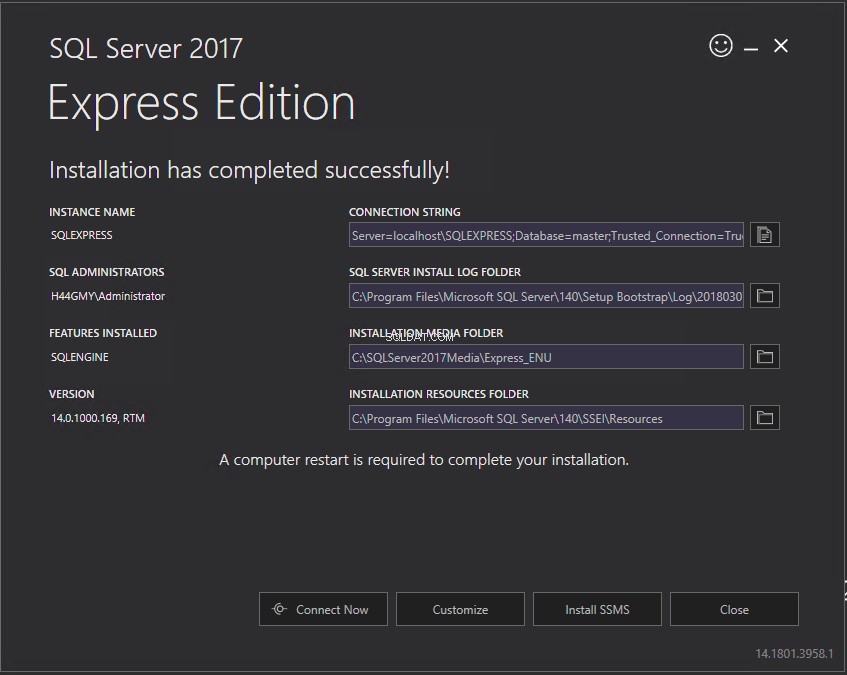Minimize the SQL Server installer window
847x675 pixels.
tap(751, 49)
